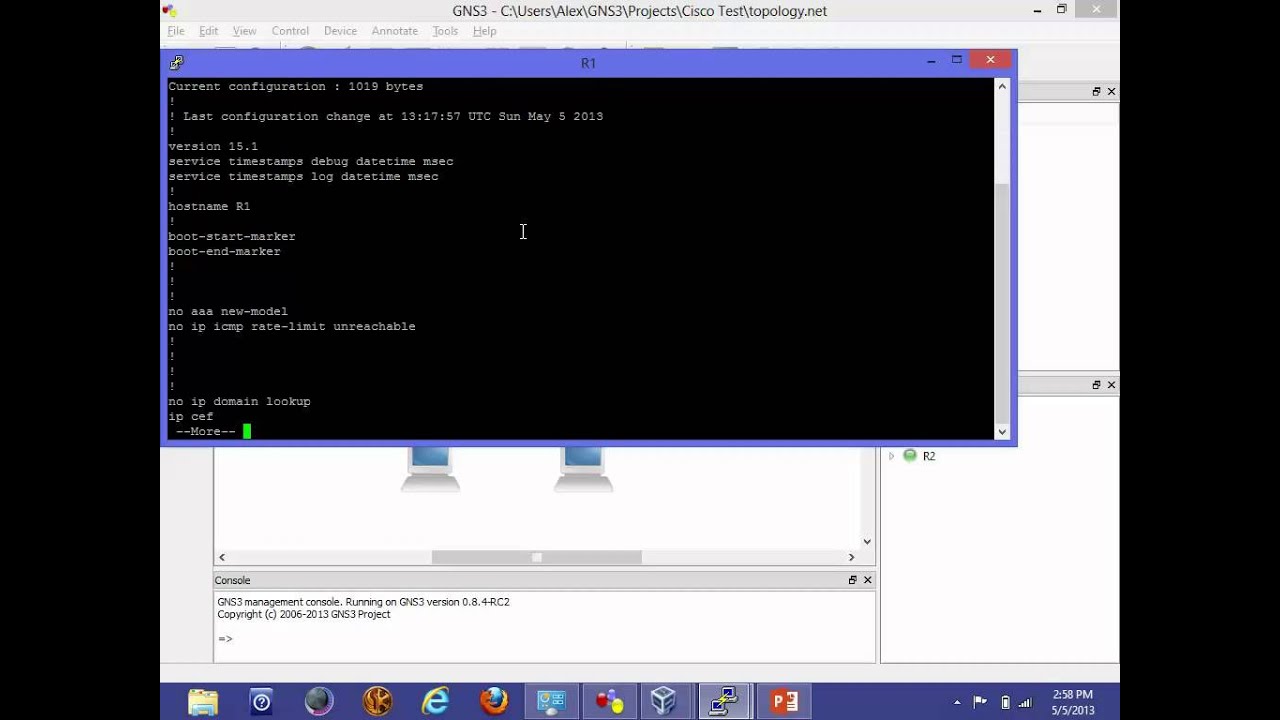Show hidden system tray icons
Screen dimensions: 1280x720
[957, 702]
